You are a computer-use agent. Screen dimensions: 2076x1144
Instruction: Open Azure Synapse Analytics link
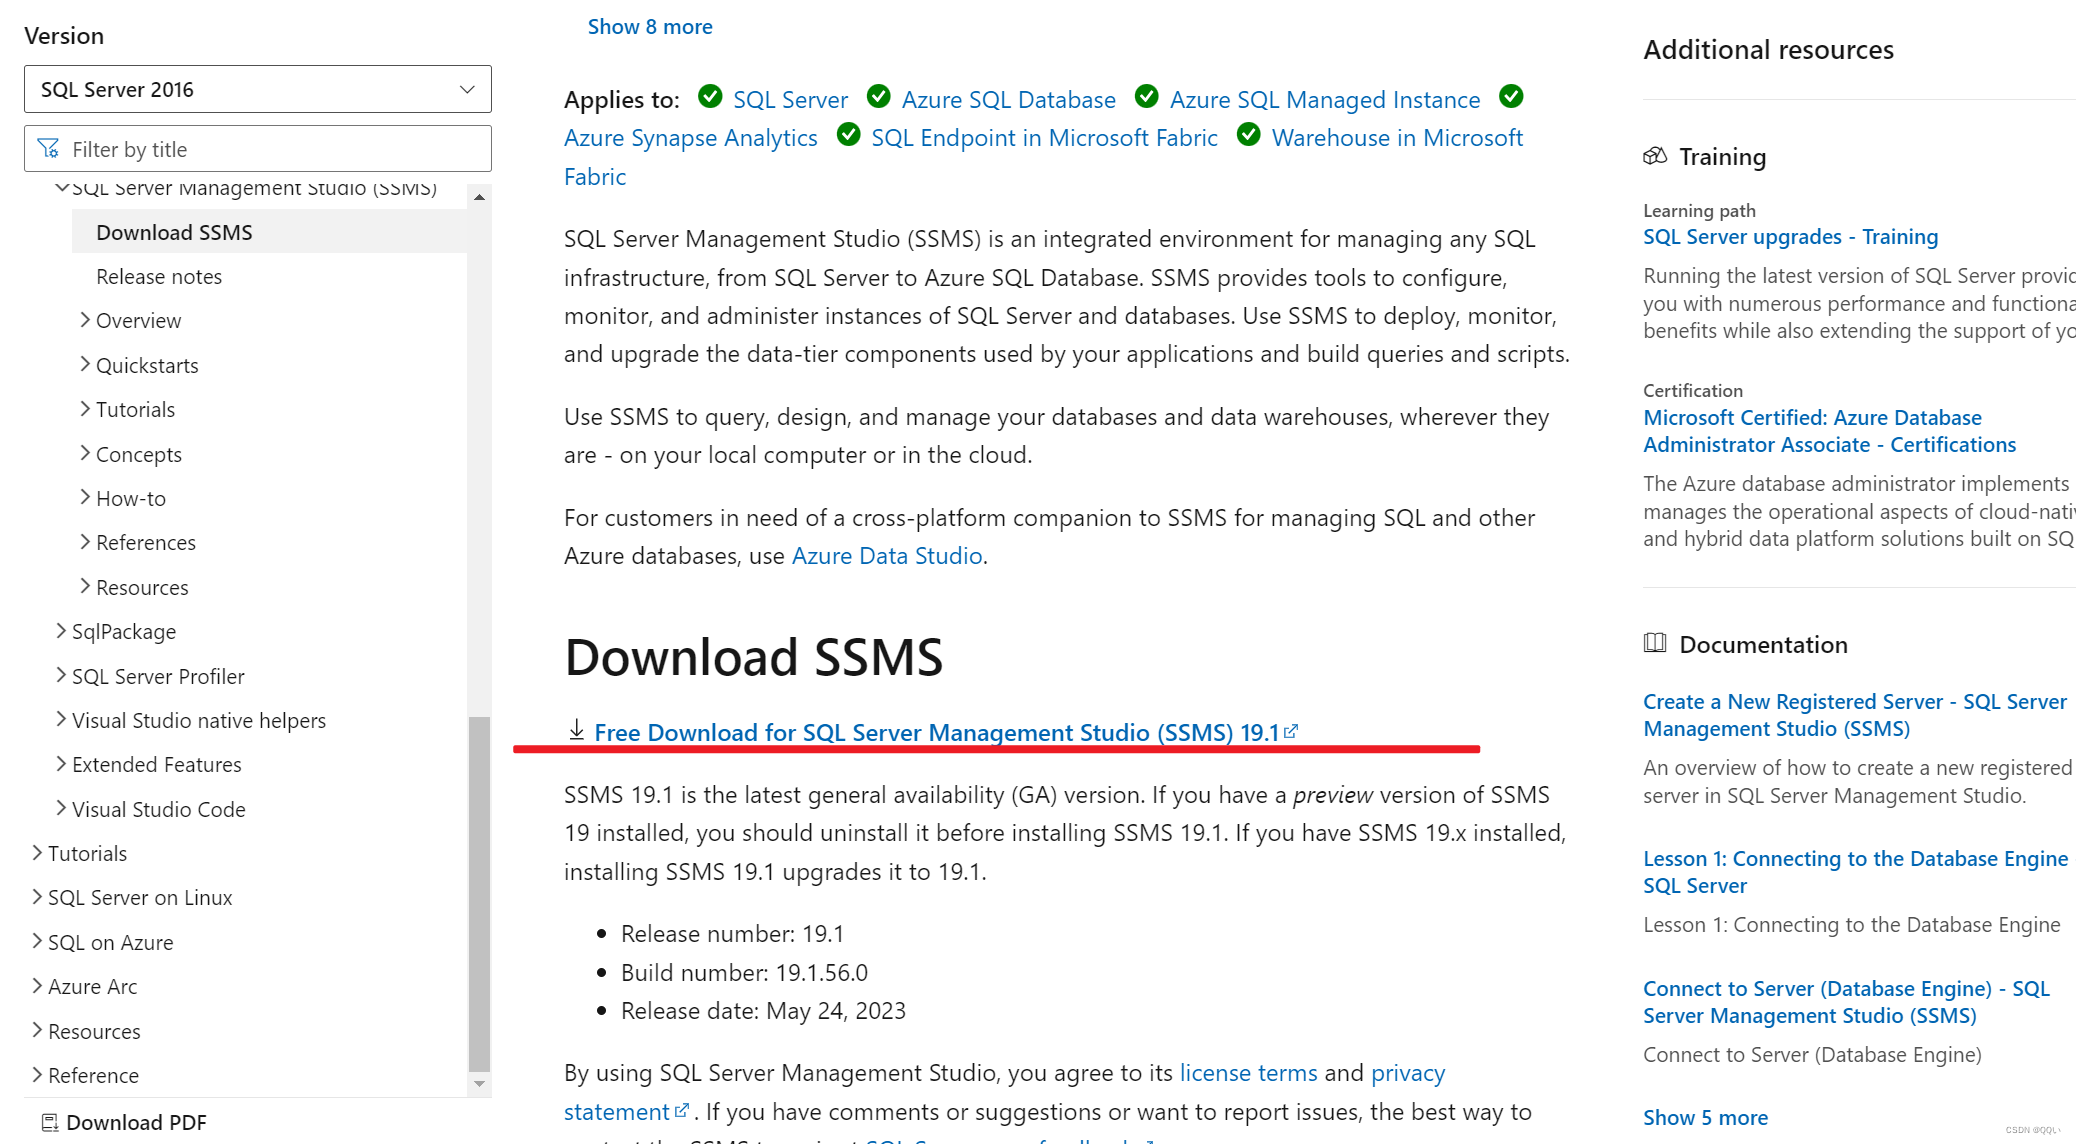690,138
